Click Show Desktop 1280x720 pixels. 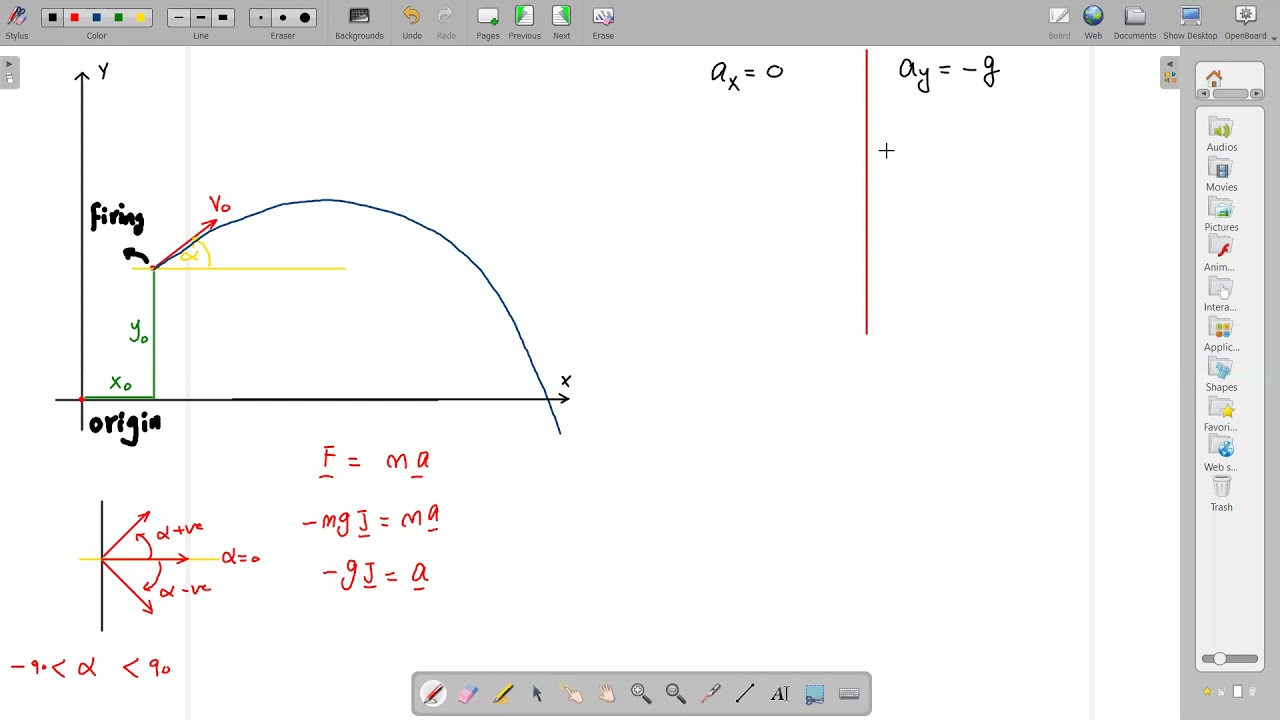(1190, 22)
